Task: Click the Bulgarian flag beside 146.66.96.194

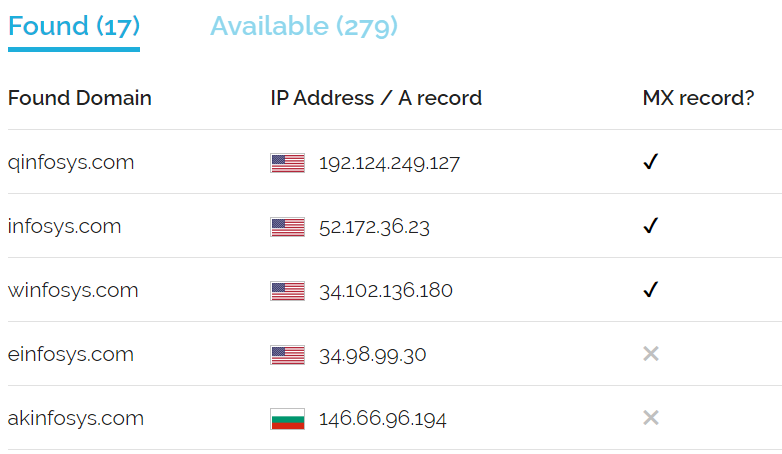Action: point(287,419)
